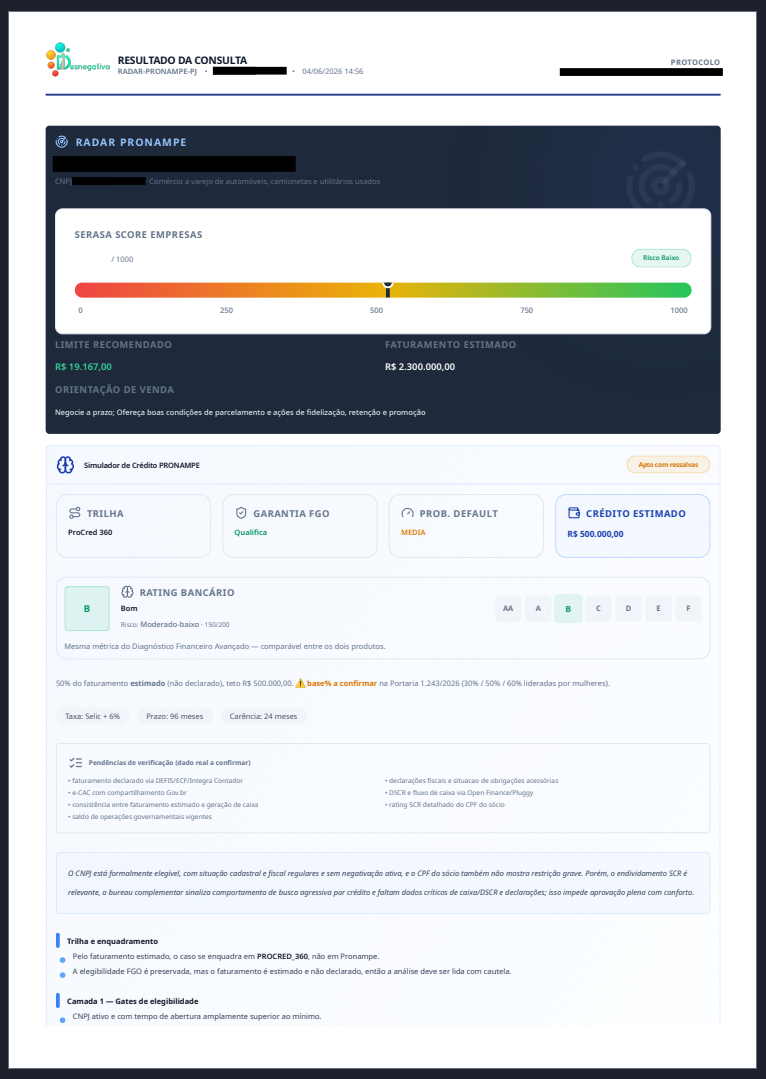The image size is (766, 1079).
Task: Click the 'consistência entre faturamento estimado' item
Action: tap(163, 804)
